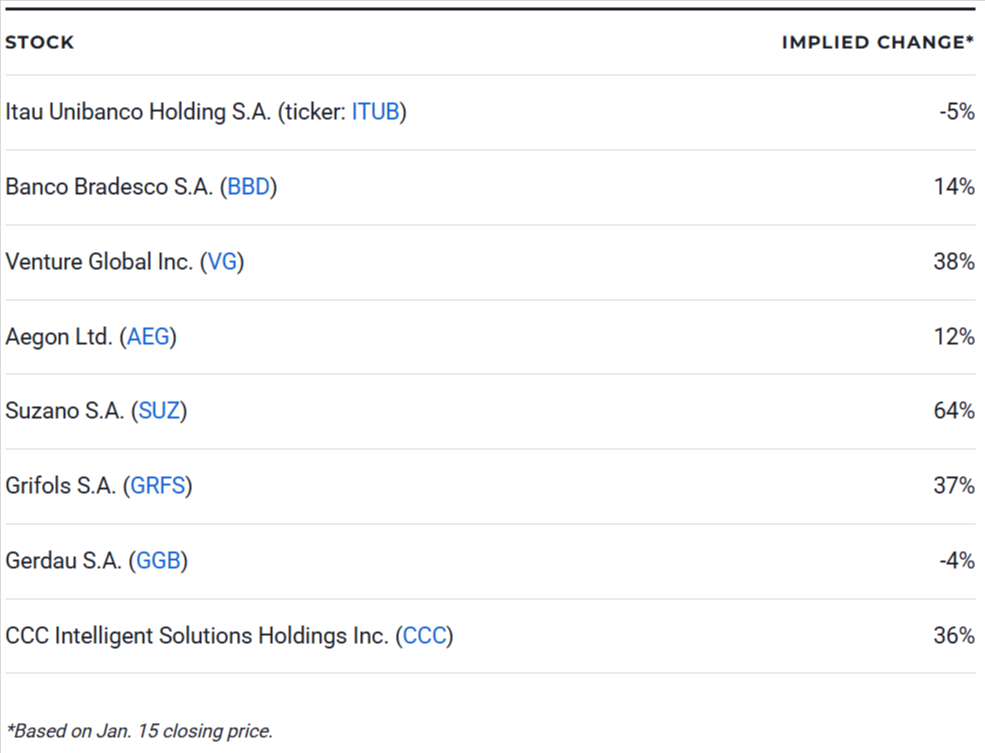Select the text Grifols S.A.
Screen dimensions: 985x753
point(61,485)
